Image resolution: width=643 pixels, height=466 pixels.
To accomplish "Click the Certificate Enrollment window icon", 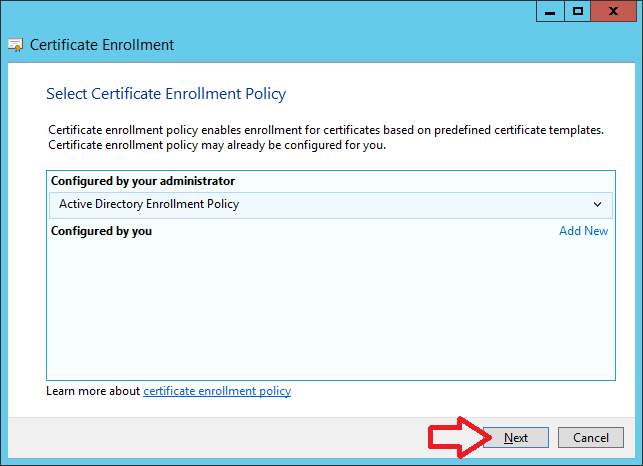I will (x=15, y=45).
